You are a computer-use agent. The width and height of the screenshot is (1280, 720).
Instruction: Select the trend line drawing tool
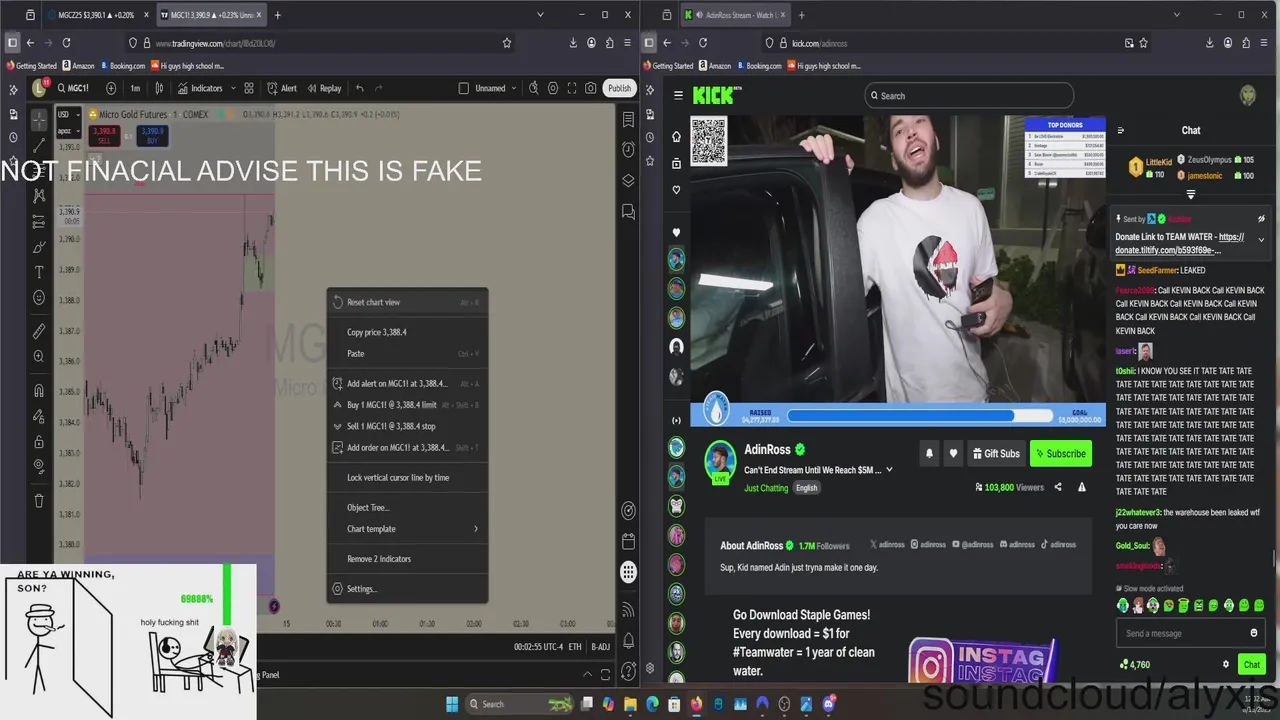[39, 146]
